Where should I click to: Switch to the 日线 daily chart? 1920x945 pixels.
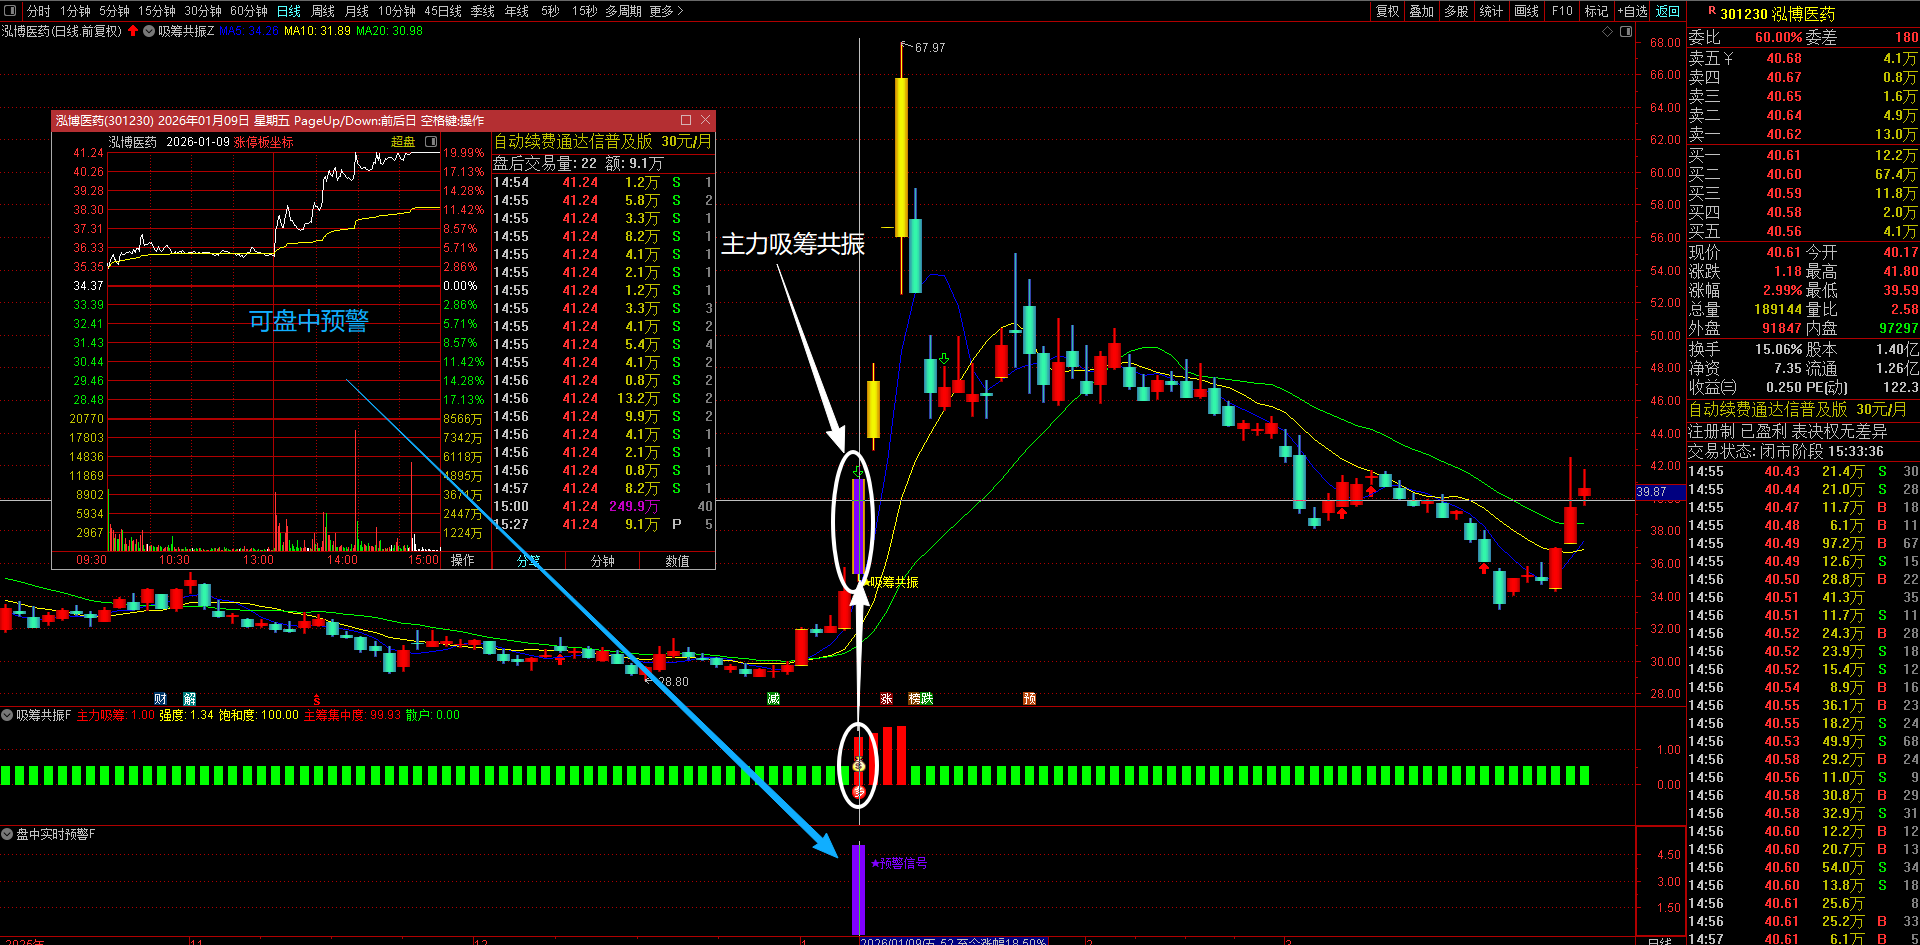click(289, 11)
